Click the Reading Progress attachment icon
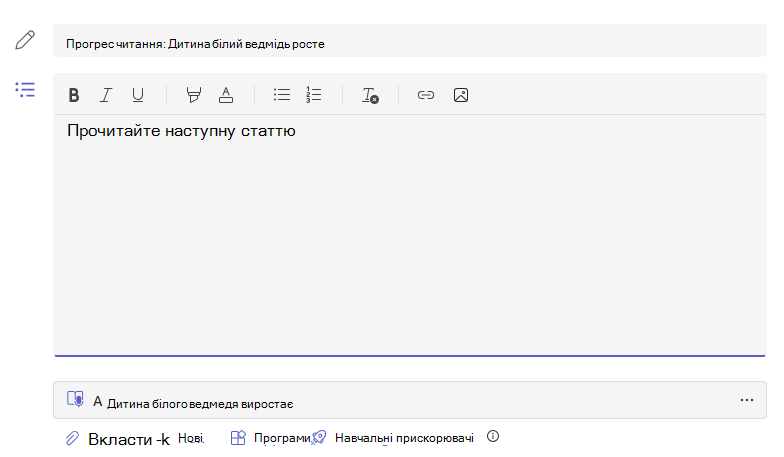This screenshot has width=784, height=457. (75, 399)
